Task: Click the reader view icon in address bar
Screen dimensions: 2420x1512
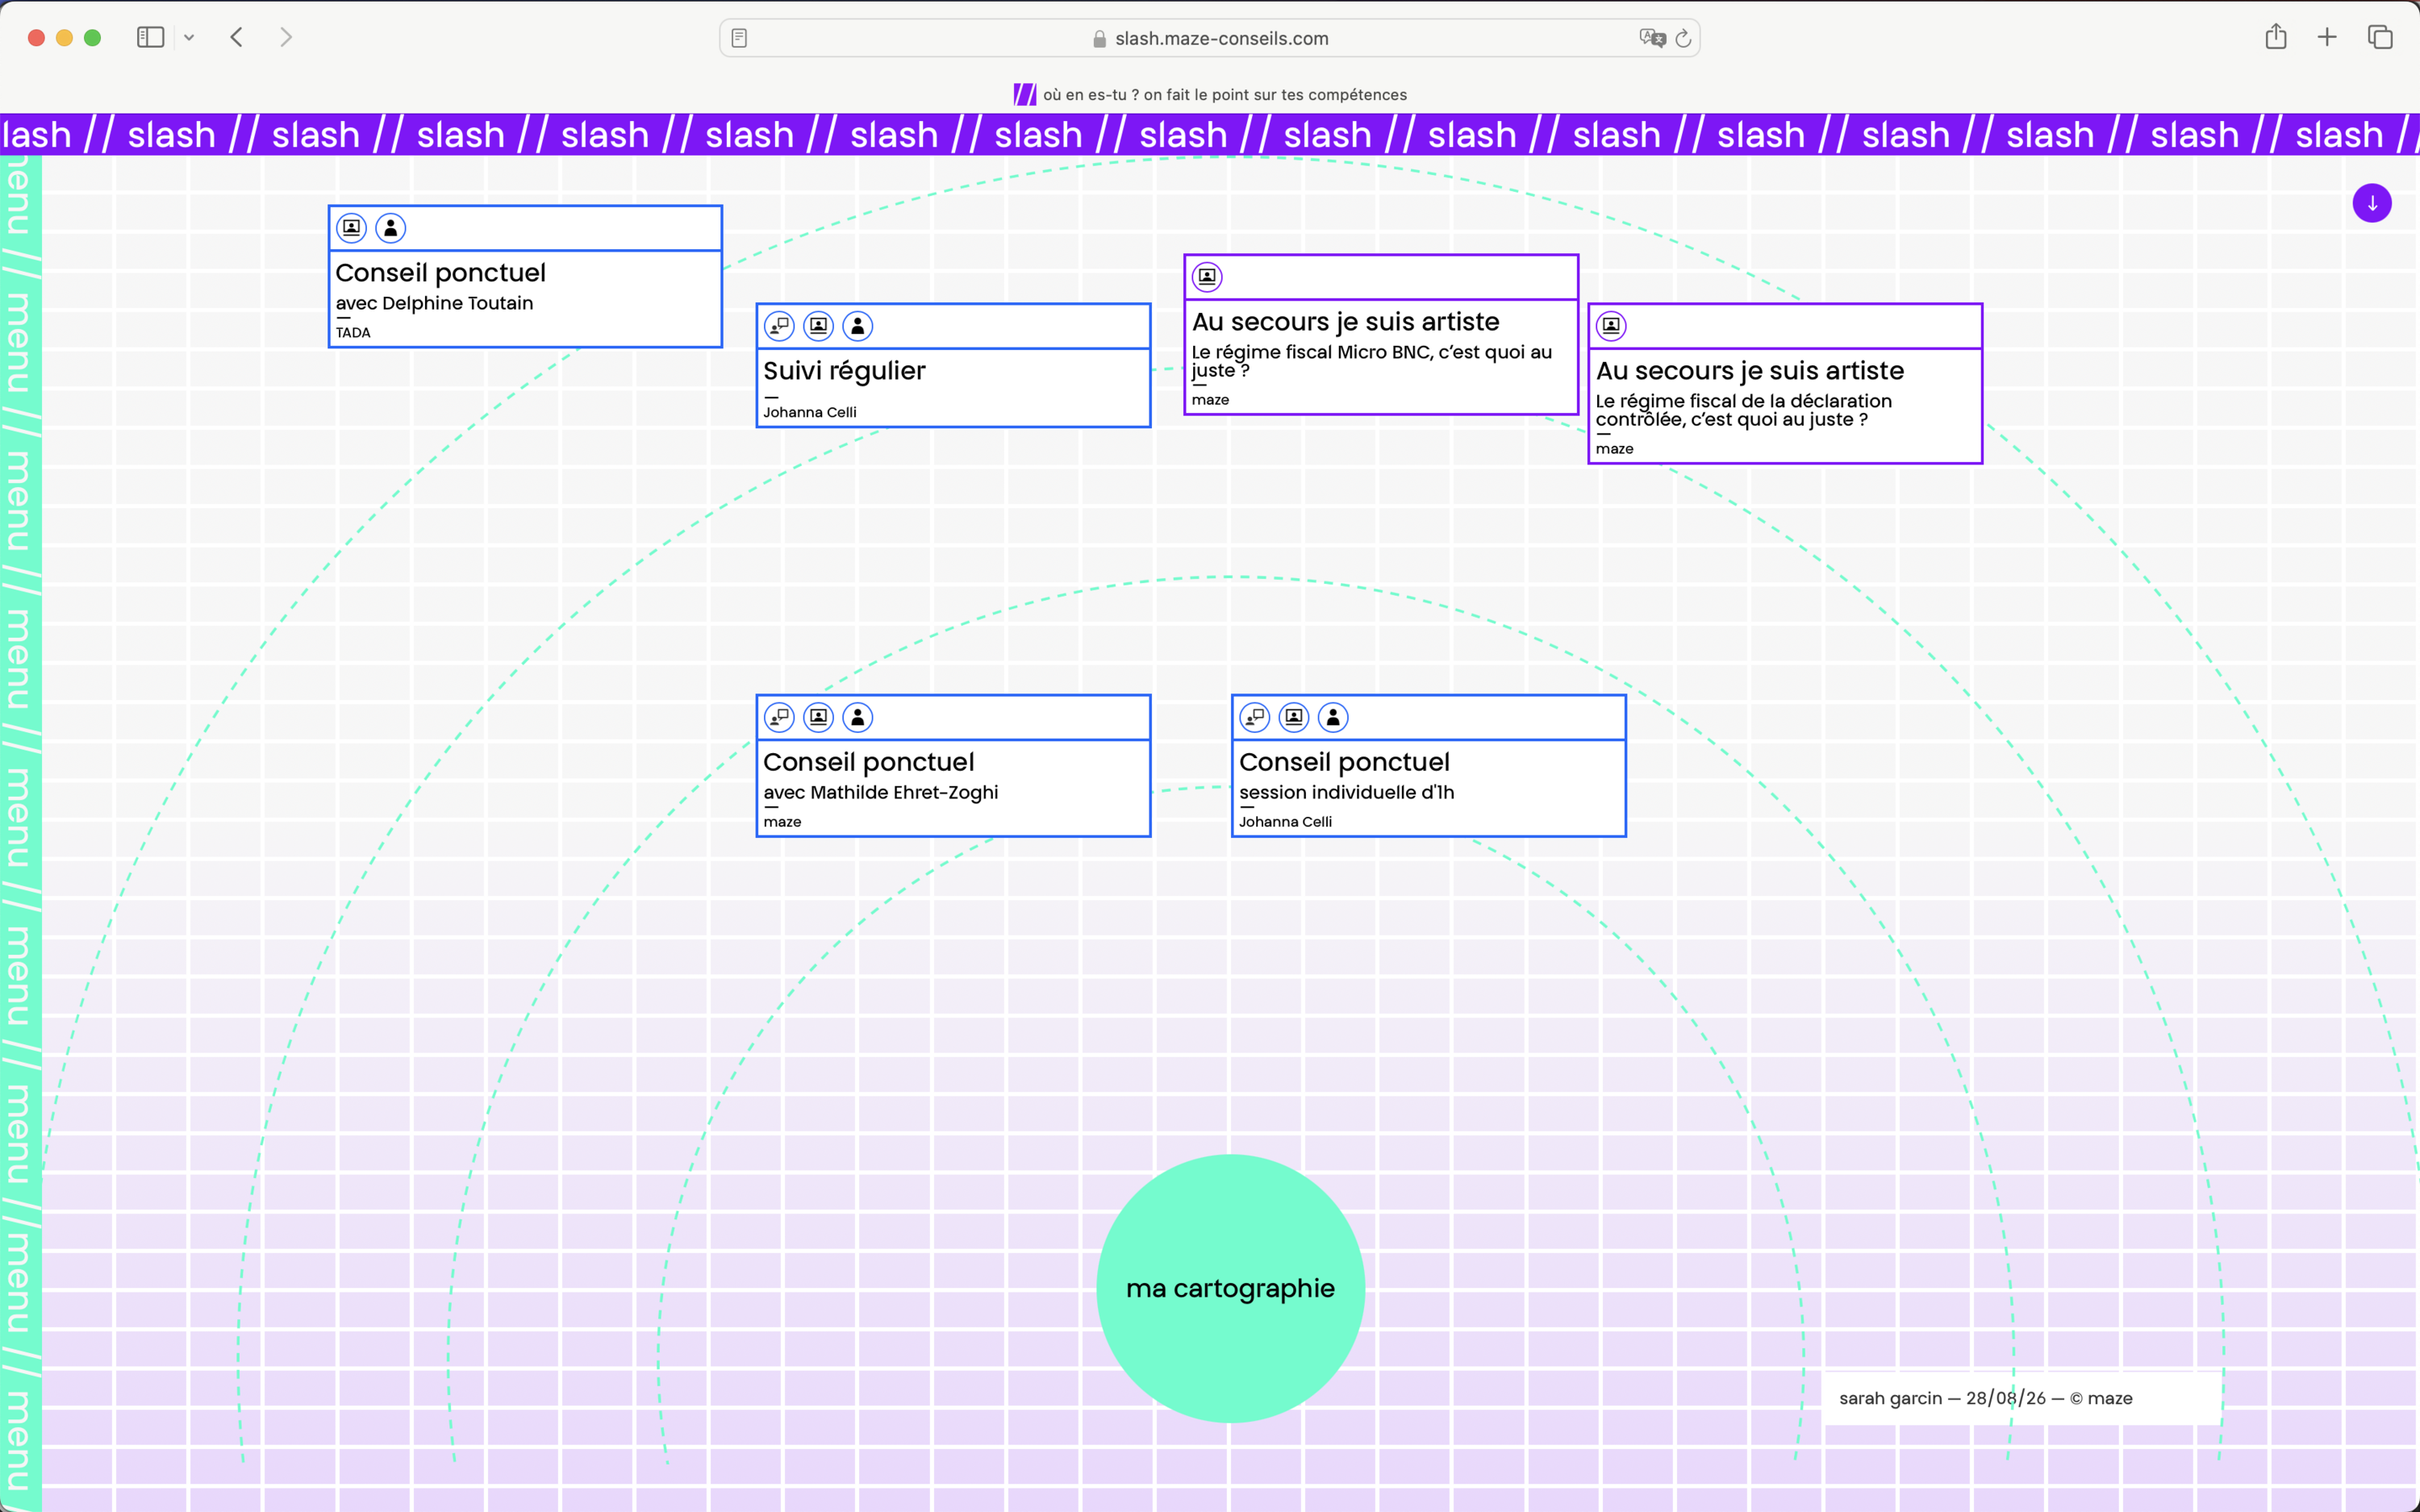Action: point(739,38)
